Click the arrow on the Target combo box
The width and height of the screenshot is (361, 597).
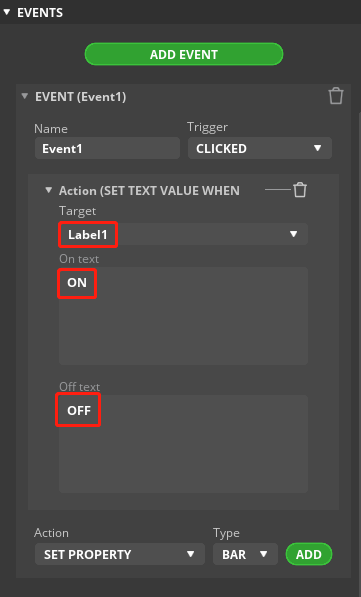click(x=293, y=234)
